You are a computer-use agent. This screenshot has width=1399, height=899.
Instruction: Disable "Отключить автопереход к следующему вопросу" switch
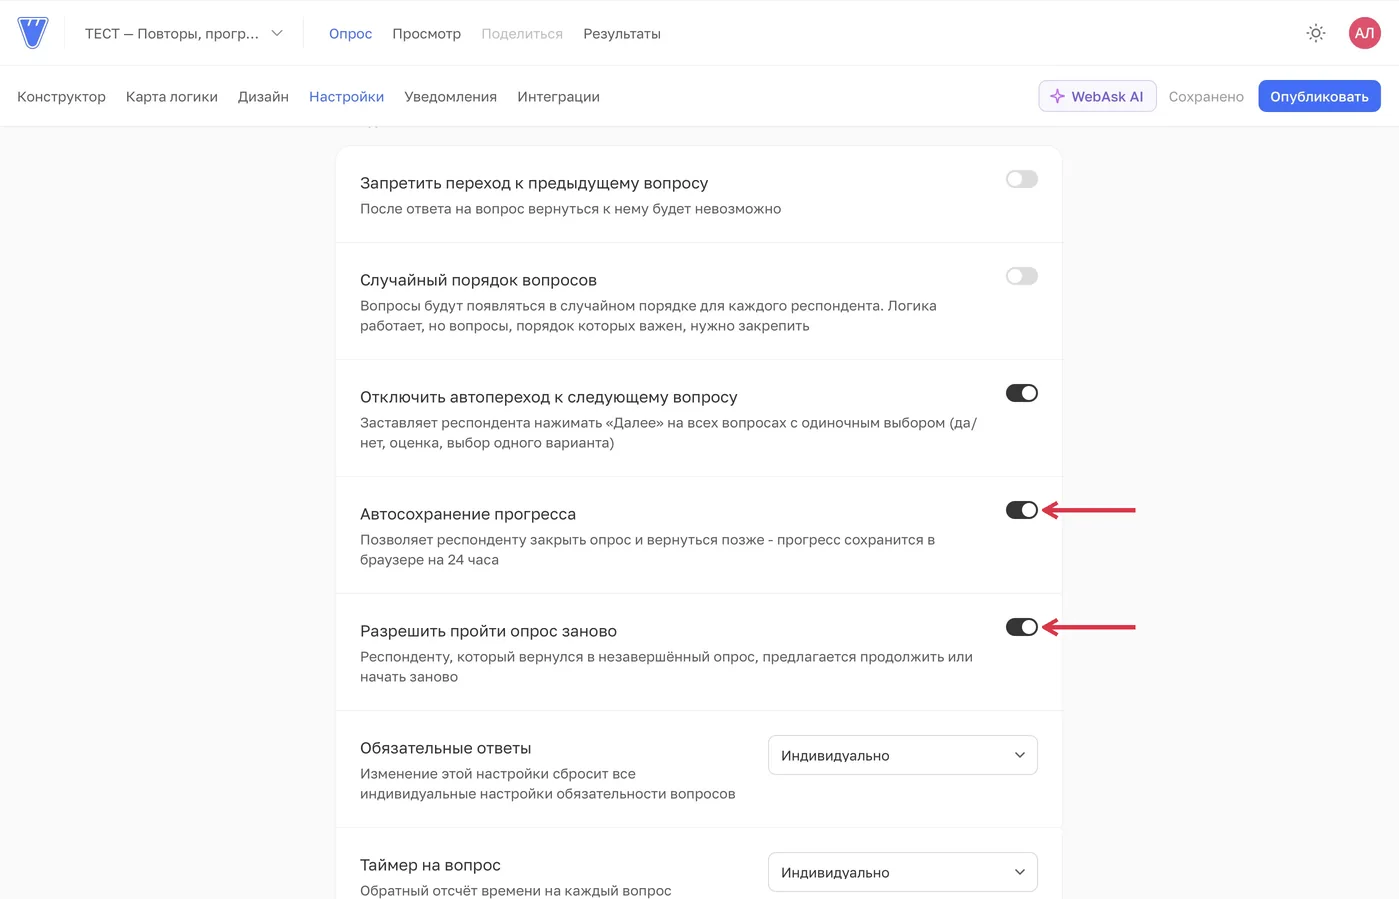click(x=1022, y=393)
